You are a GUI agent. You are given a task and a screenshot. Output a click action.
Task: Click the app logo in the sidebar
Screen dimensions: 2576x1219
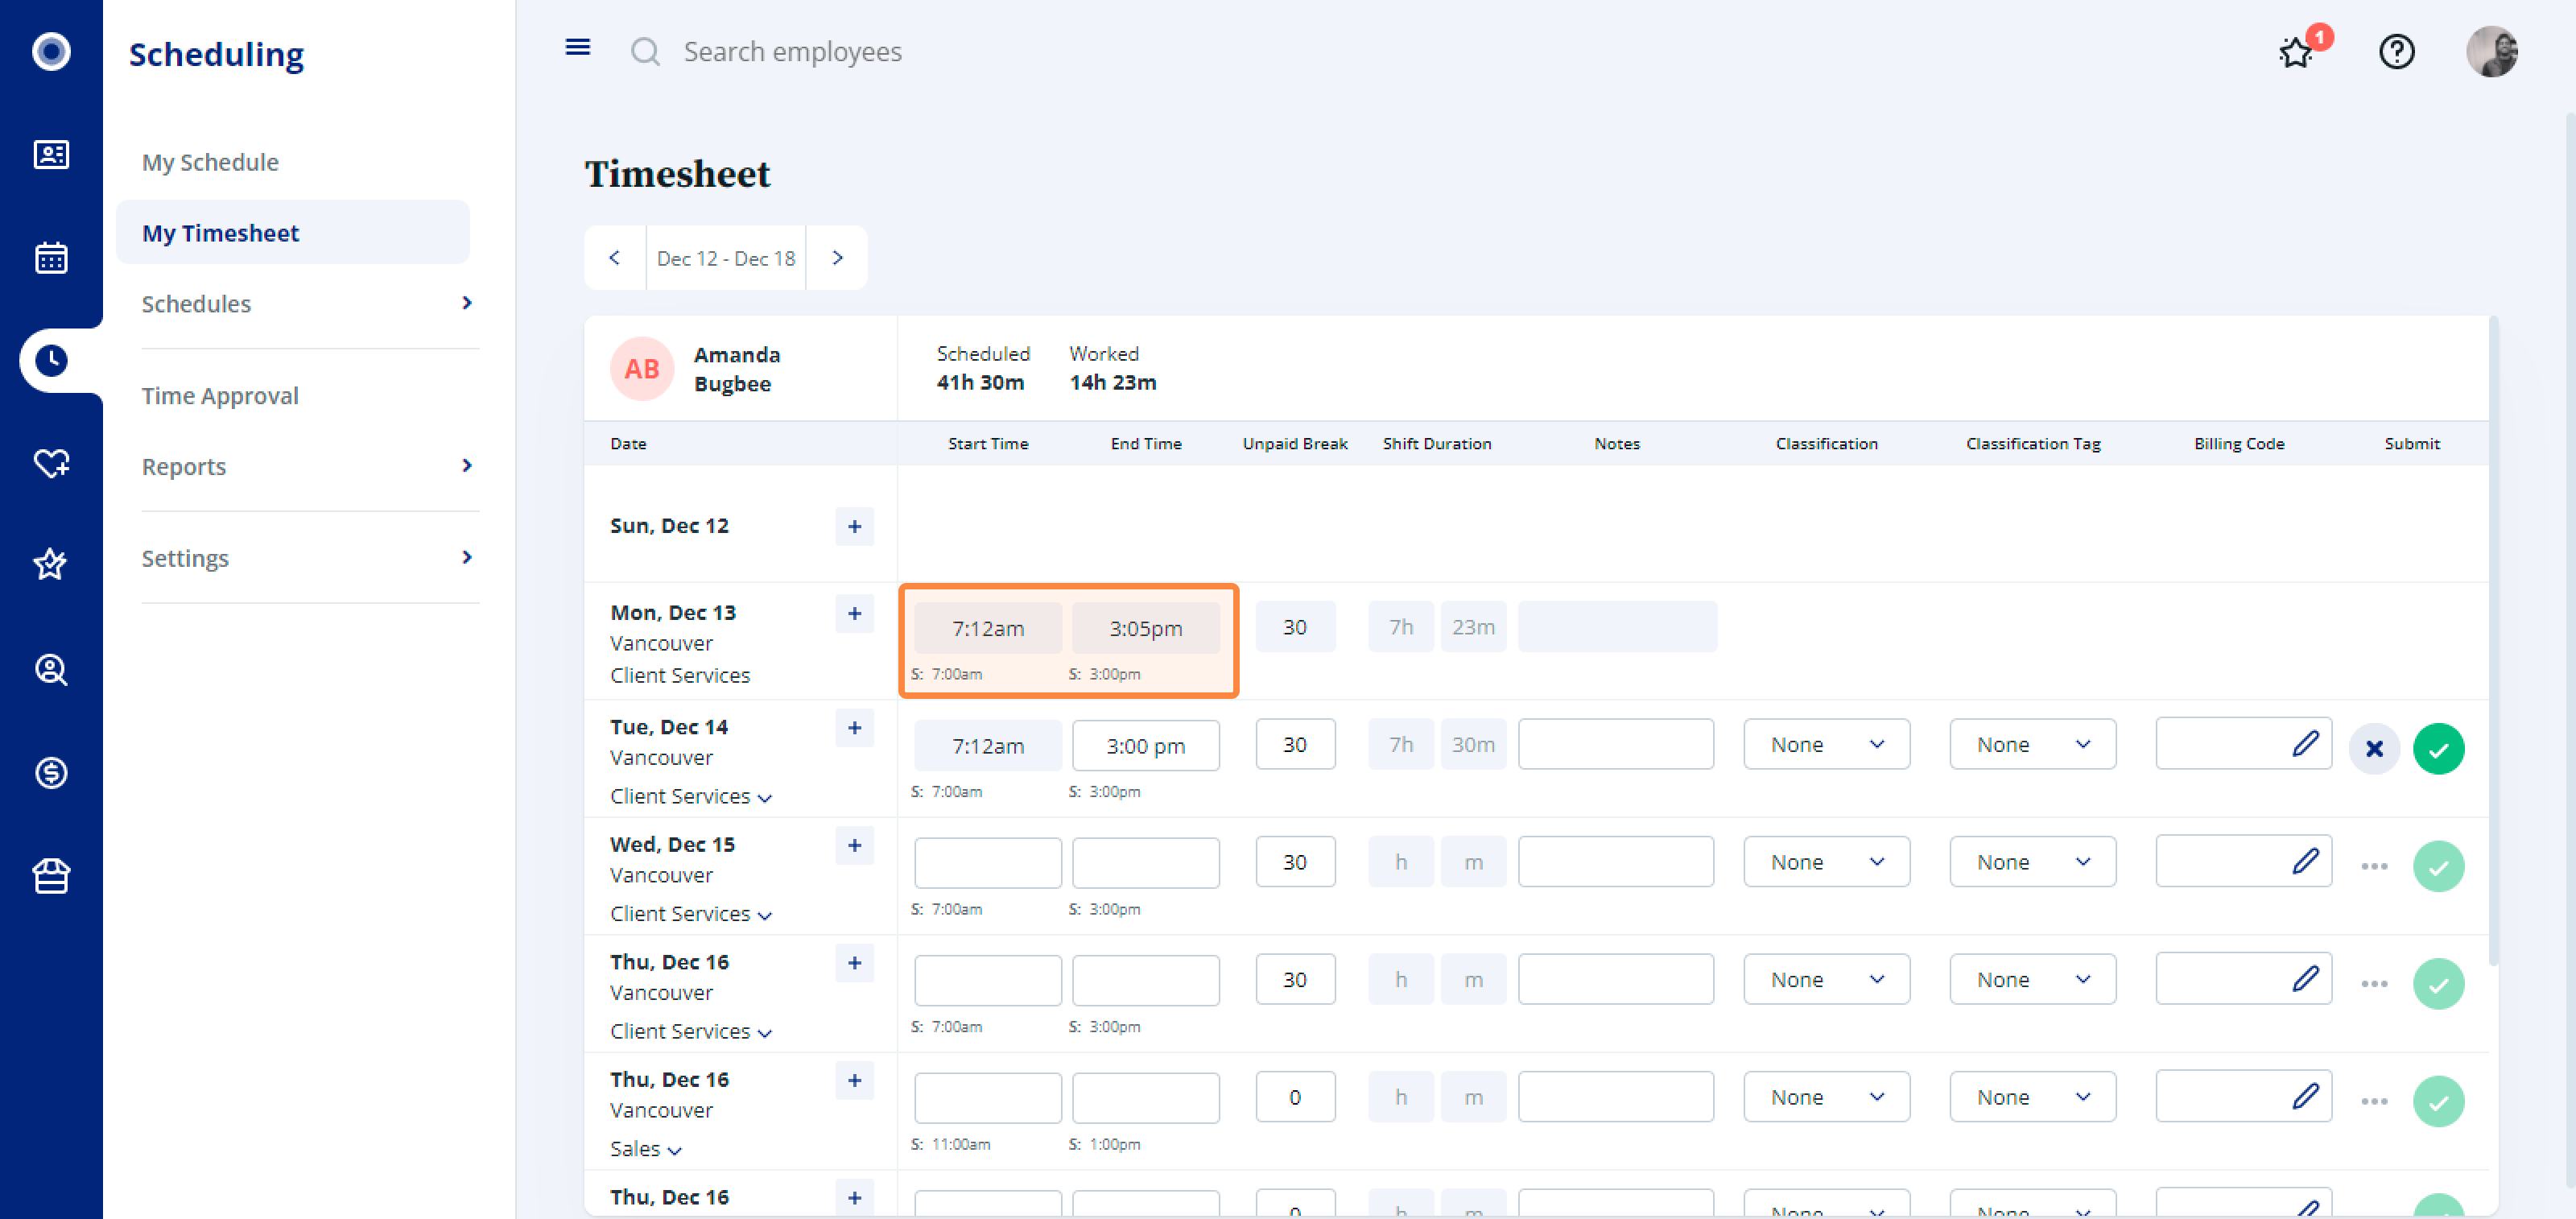(51, 51)
